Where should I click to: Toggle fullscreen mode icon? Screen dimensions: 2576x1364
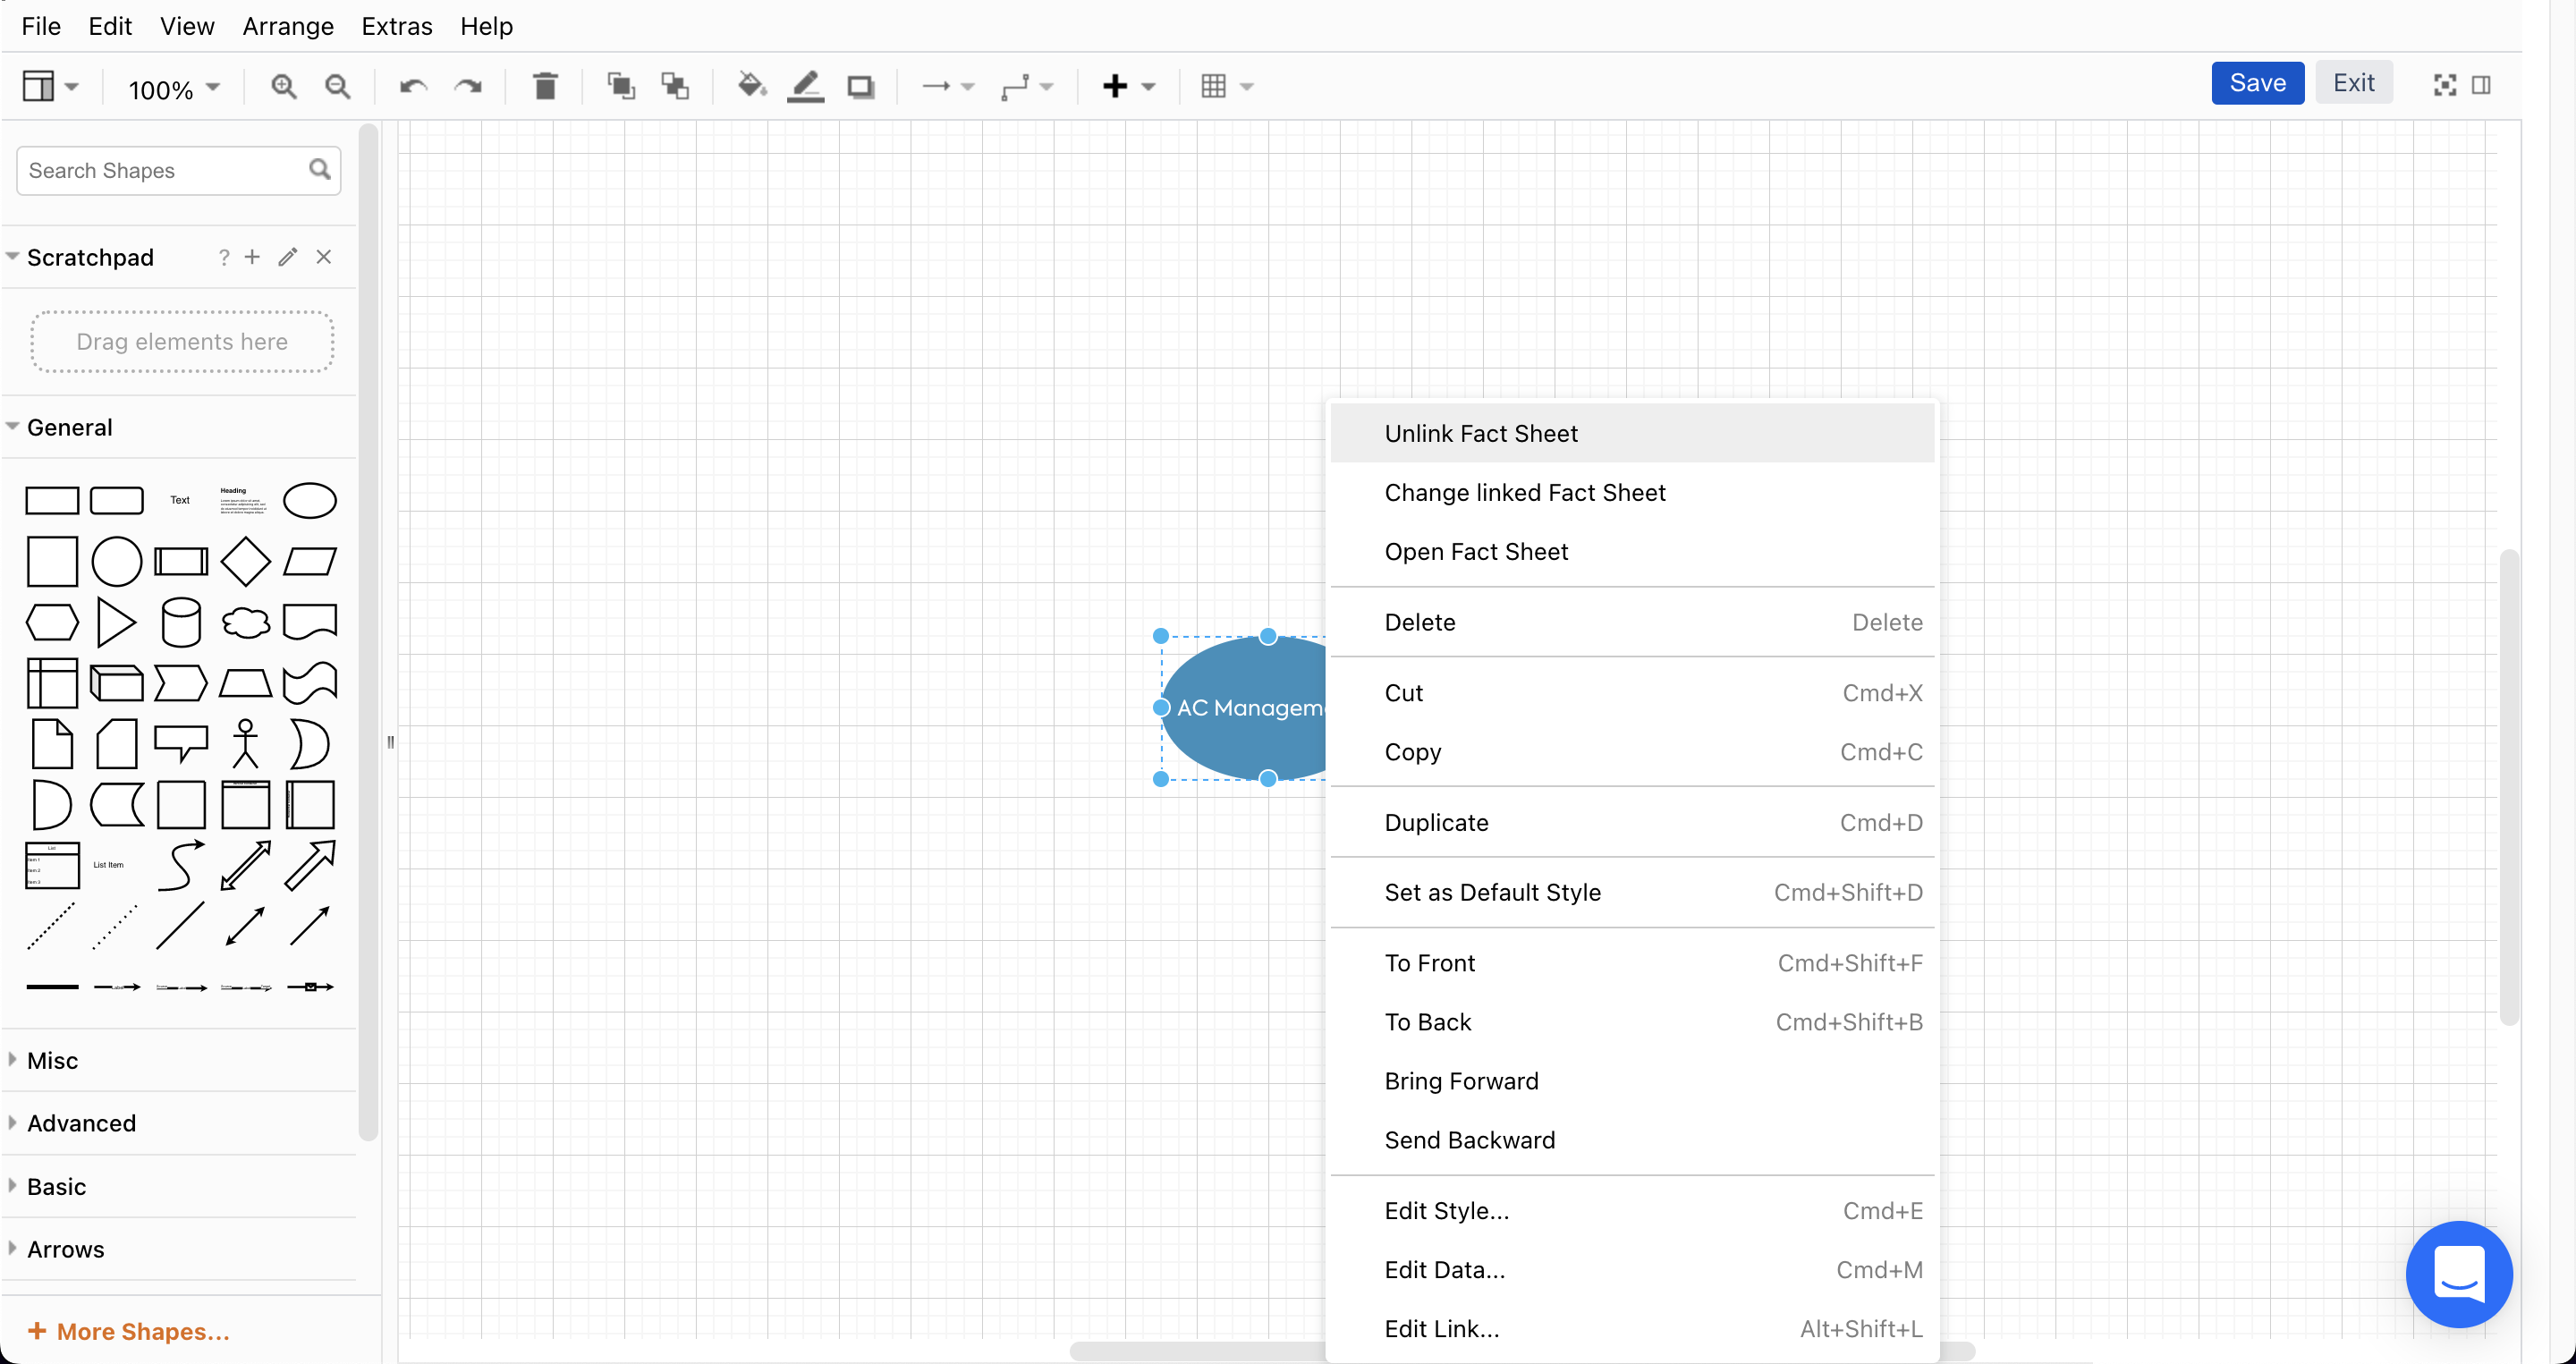(x=2444, y=85)
